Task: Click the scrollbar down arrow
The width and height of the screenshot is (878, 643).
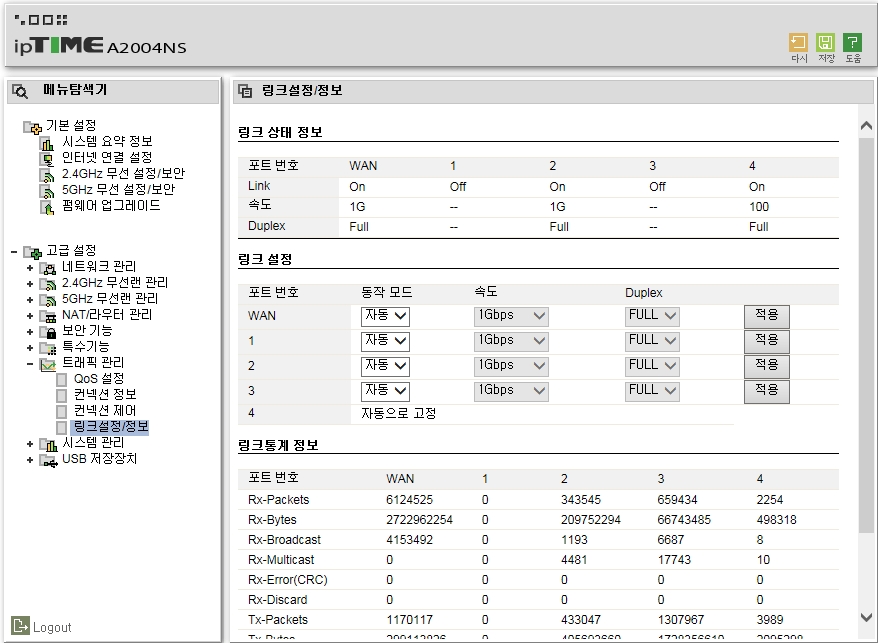Action: click(866, 617)
